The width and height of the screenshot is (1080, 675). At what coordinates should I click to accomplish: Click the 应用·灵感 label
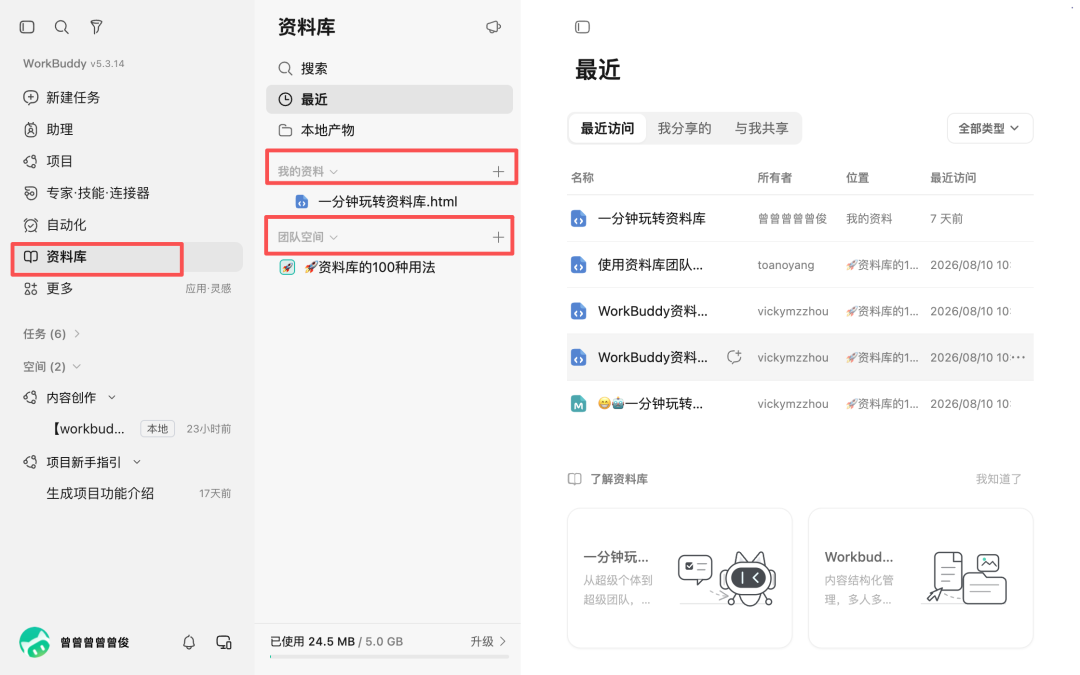point(208,289)
